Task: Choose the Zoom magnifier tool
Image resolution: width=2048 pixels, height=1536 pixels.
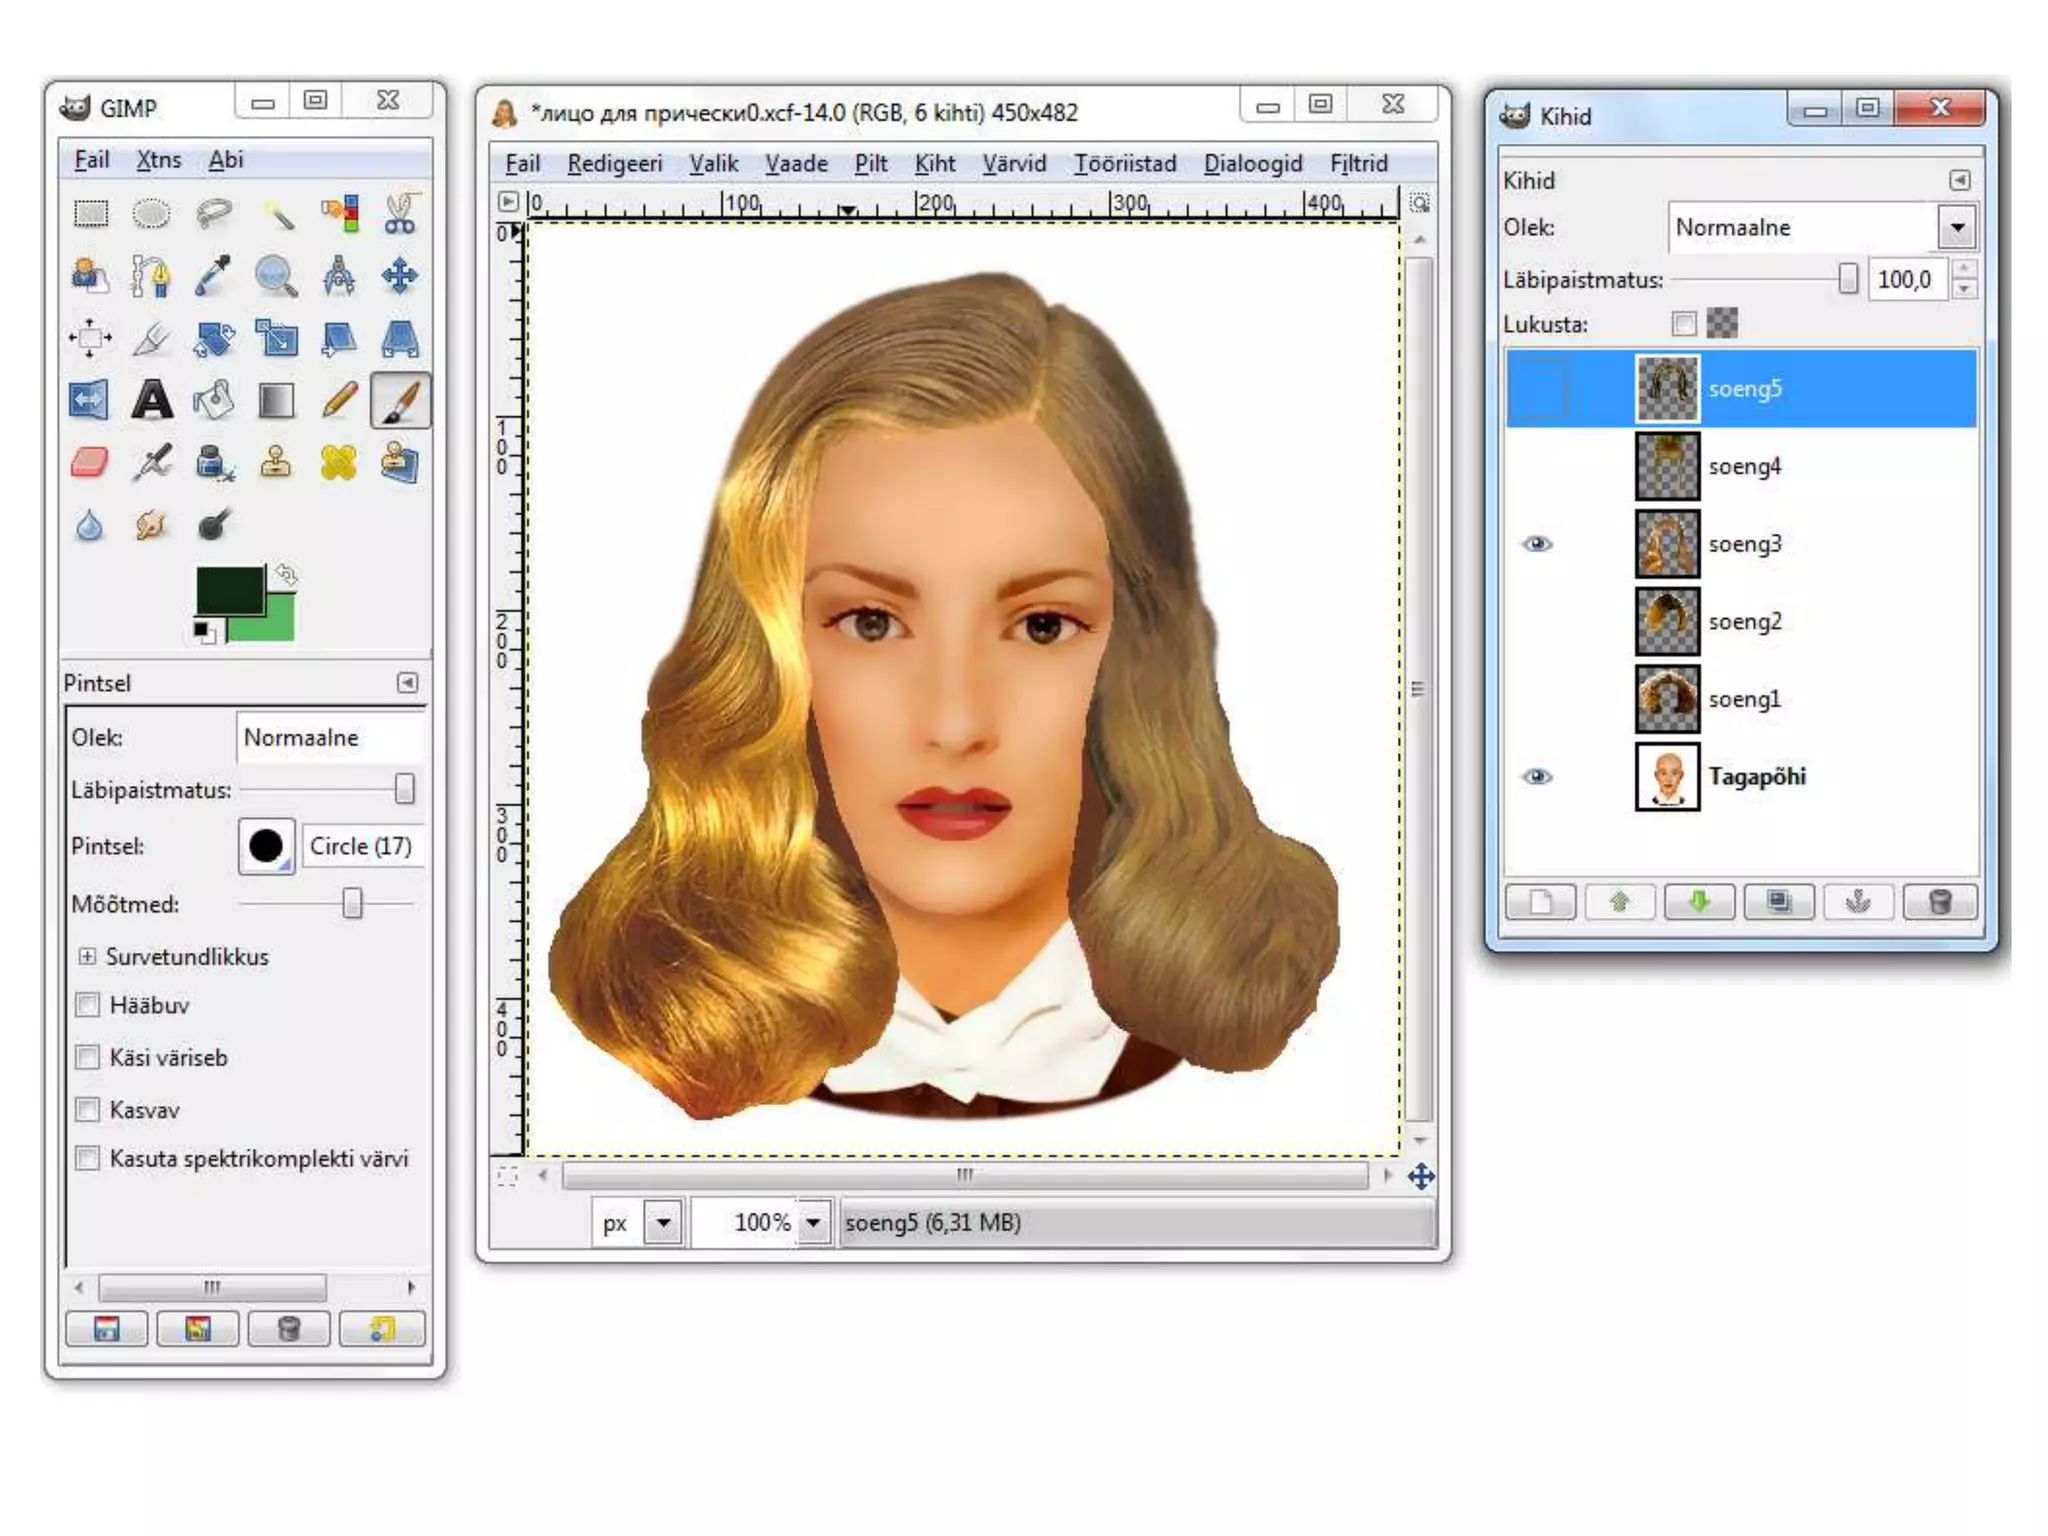Action: tap(275, 276)
